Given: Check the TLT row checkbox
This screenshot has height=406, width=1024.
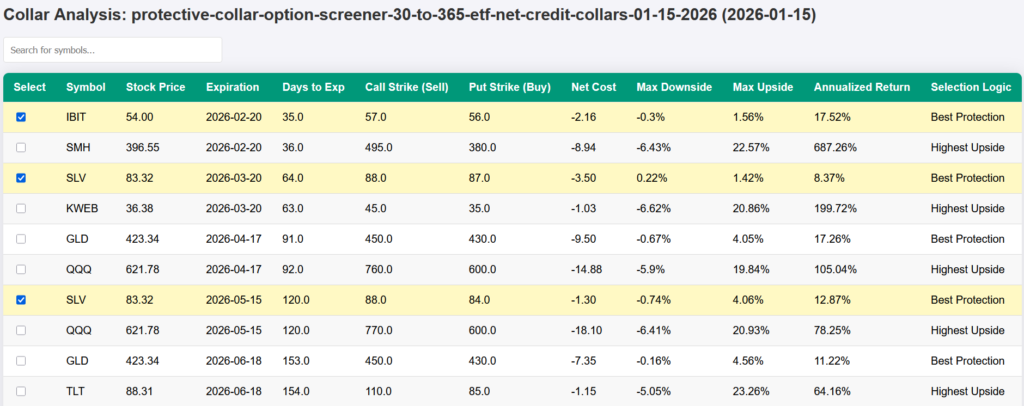Looking at the screenshot, I should [21, 391].
